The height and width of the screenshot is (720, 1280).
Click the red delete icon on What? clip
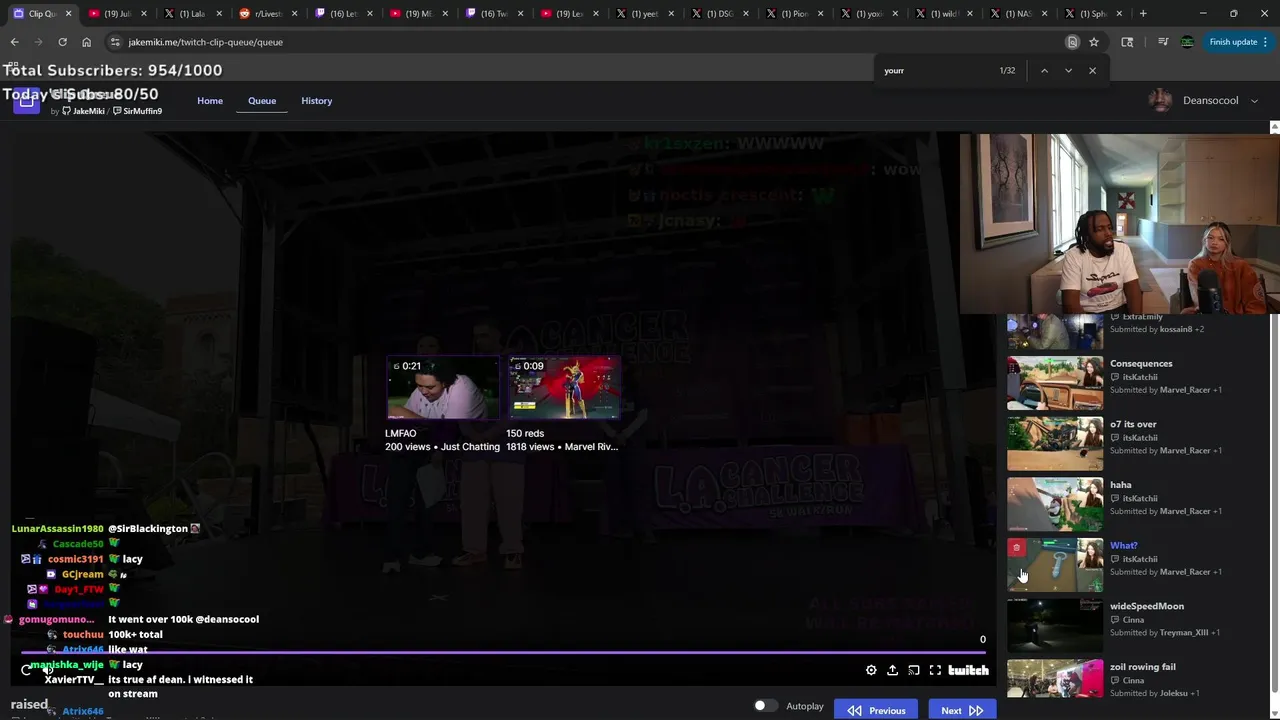coord(1016,547)
